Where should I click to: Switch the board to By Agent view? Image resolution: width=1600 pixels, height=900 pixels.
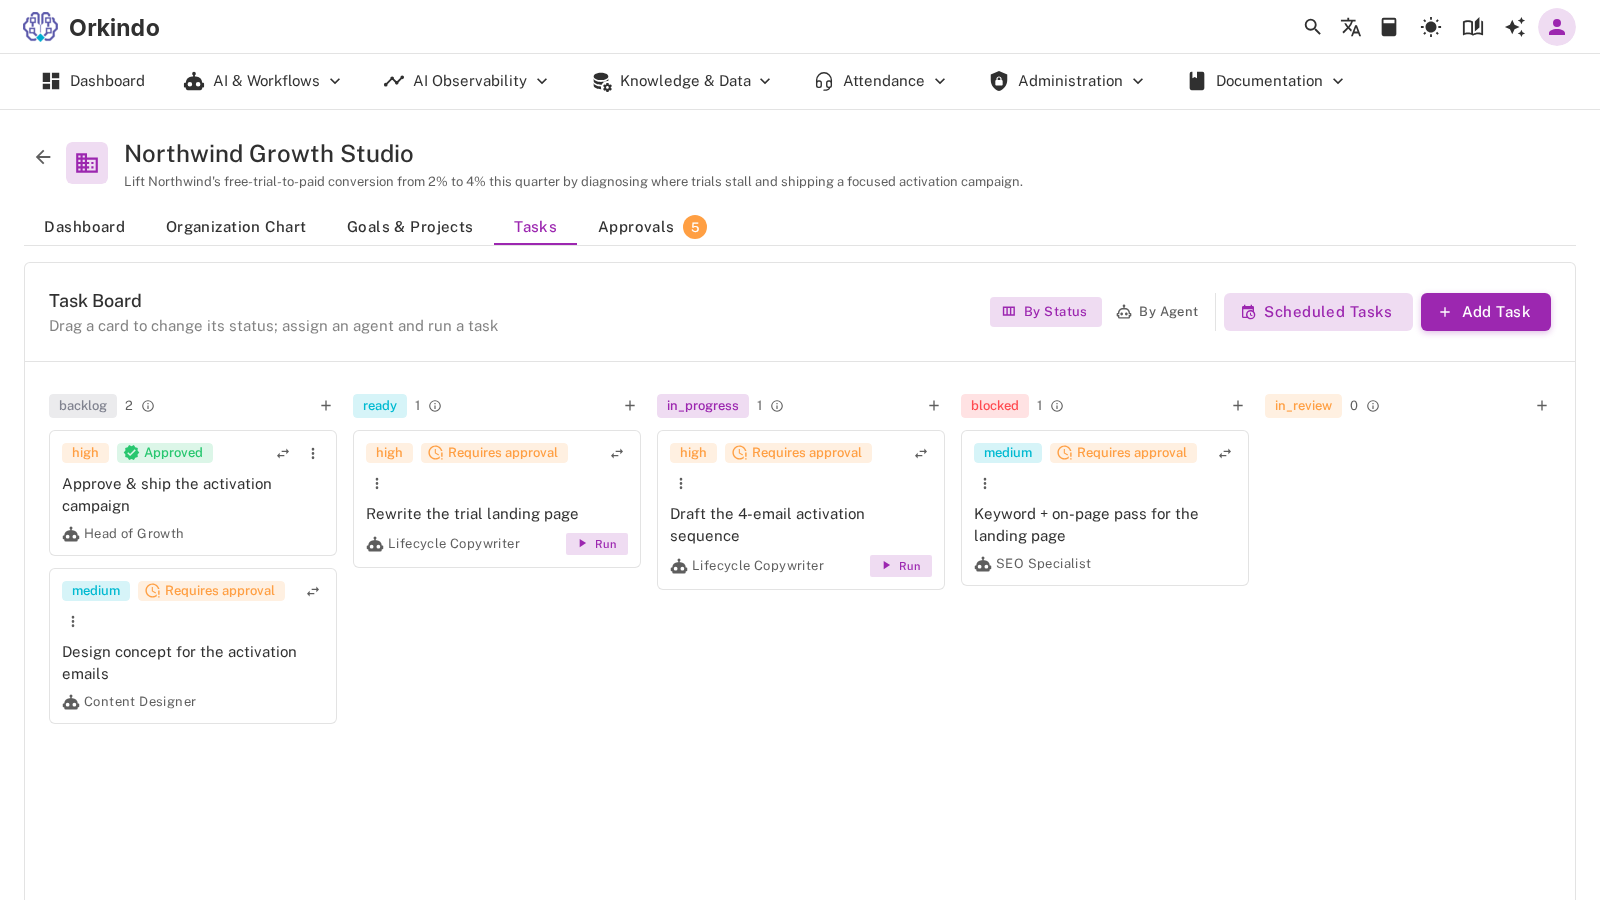(1157, 312)
